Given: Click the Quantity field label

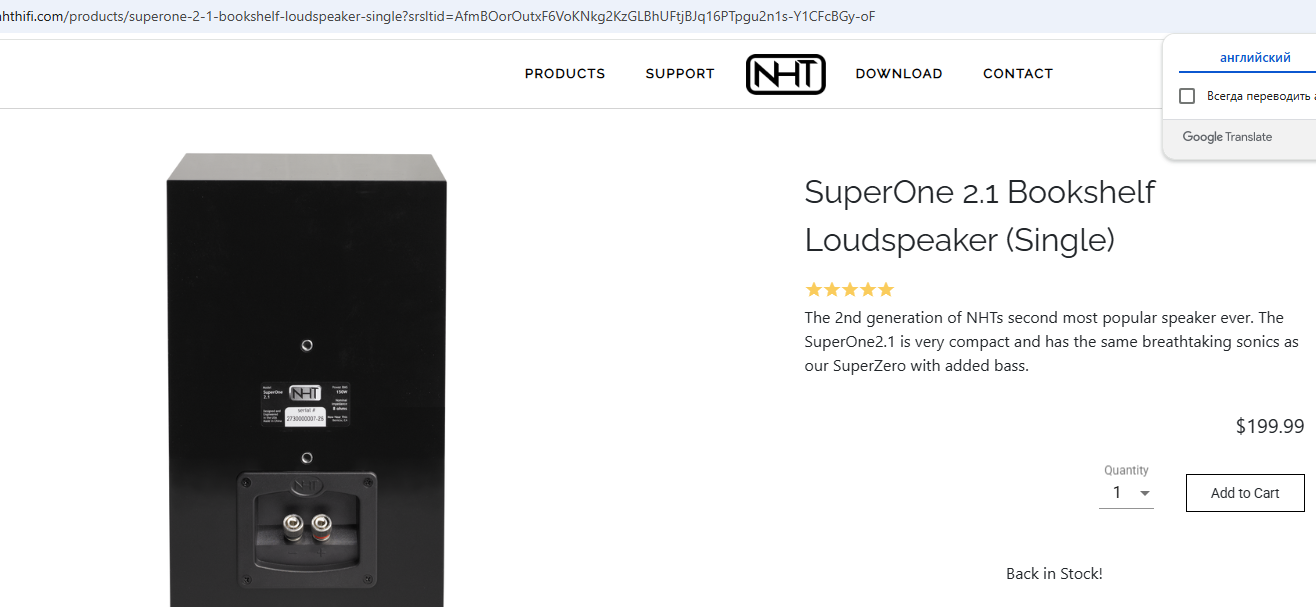Looking at the screenshot, I should tap(1126, 470).
